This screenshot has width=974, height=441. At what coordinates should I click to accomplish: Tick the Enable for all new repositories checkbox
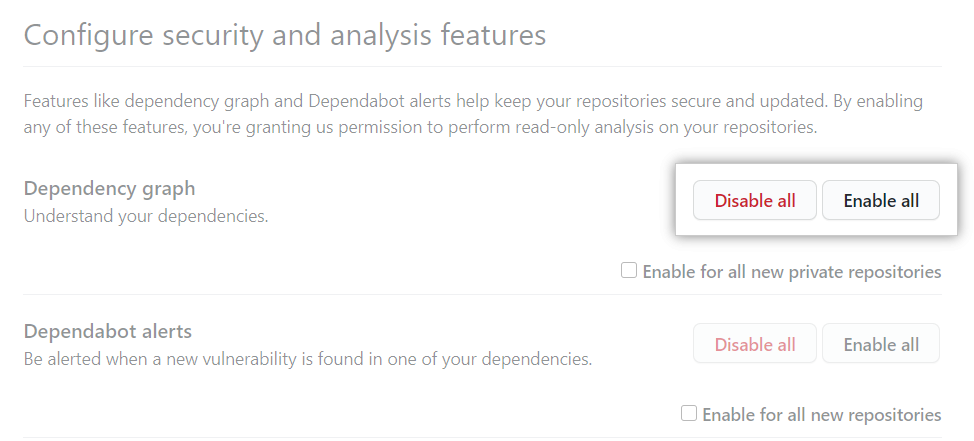point(689,413)
